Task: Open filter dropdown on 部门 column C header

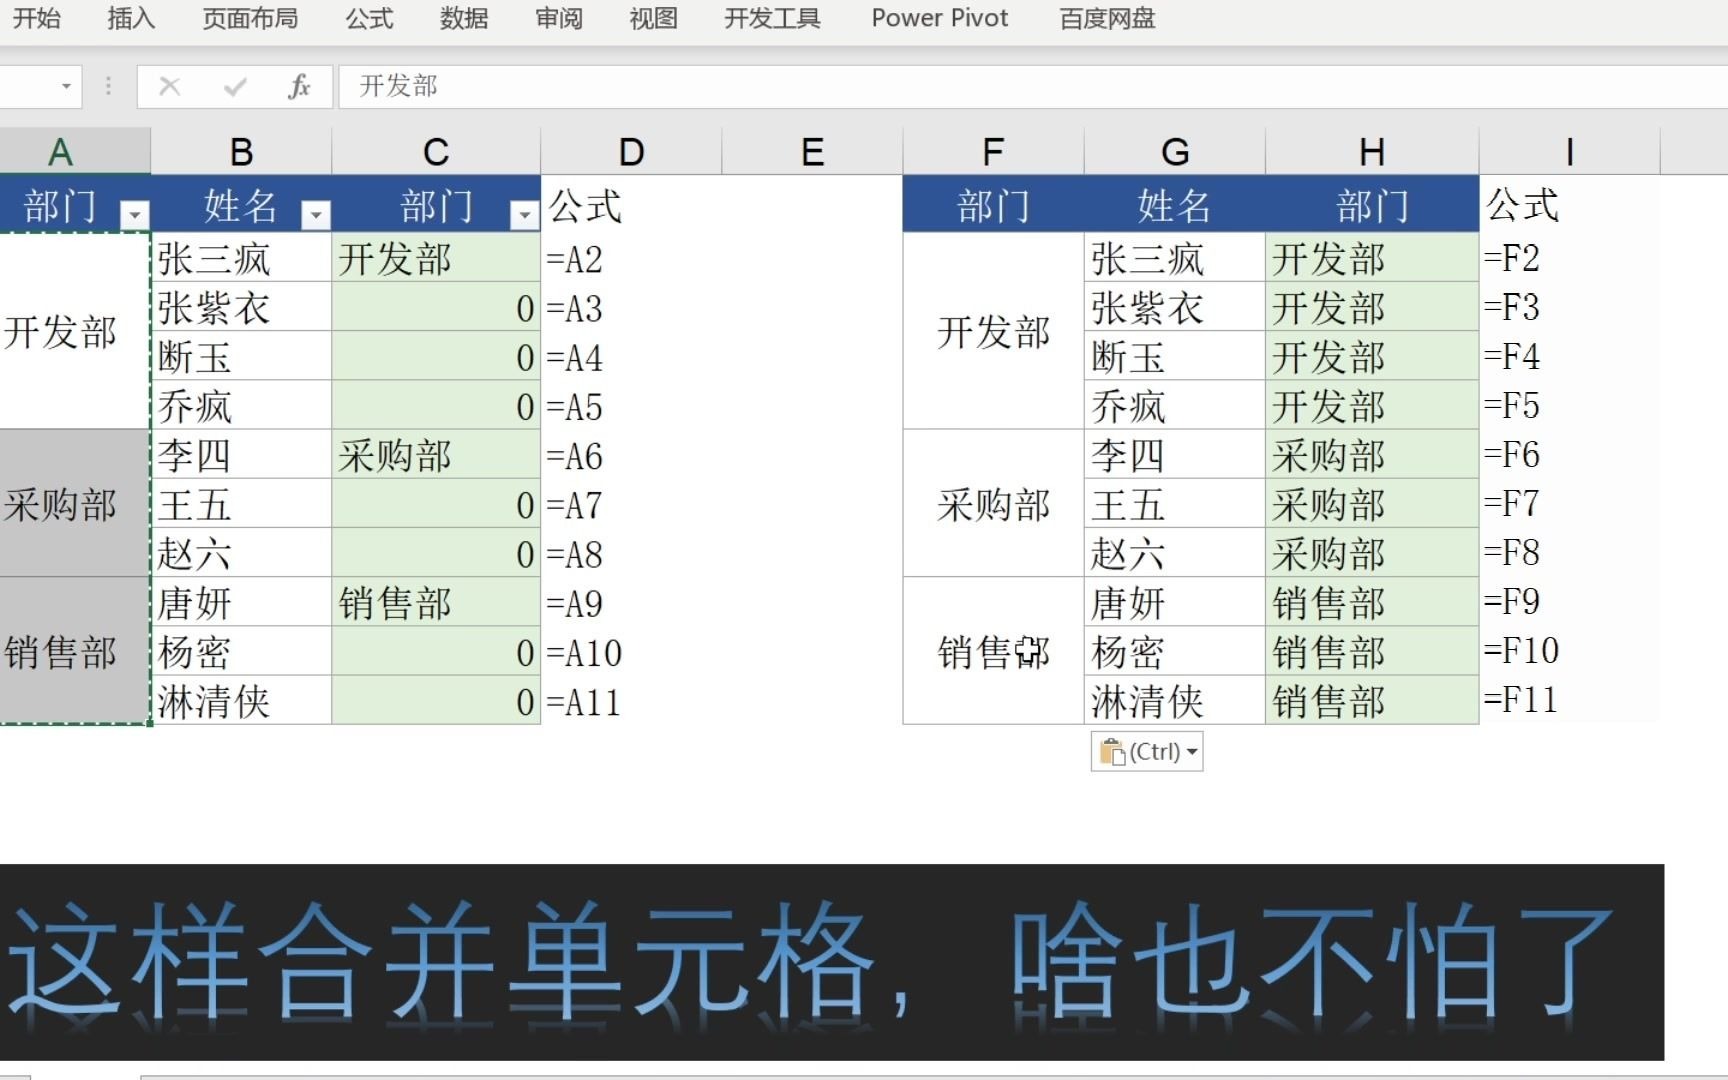Action: coord(524,213)
